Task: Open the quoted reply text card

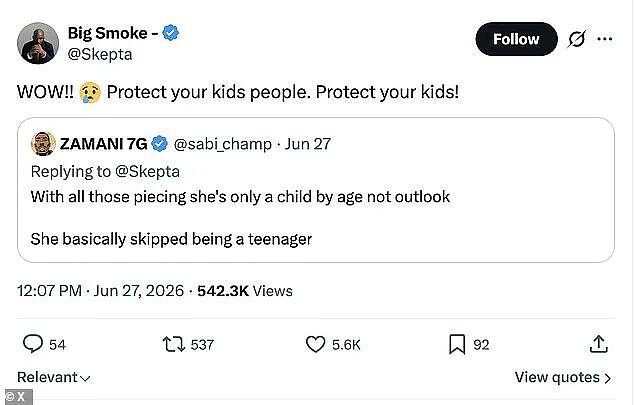Action: click(x=316, y=190)
